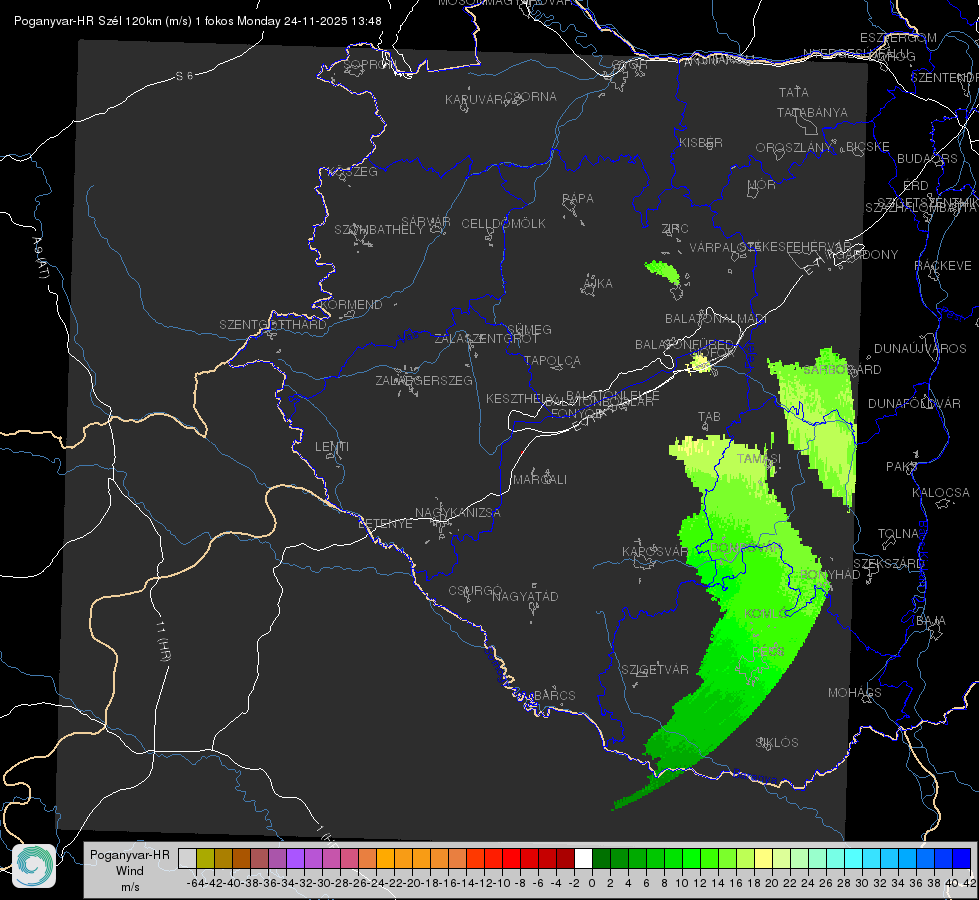Click the legend label Poganyvar-HR Wind m/s
This screenshot has height=900, width=979.
130,870
